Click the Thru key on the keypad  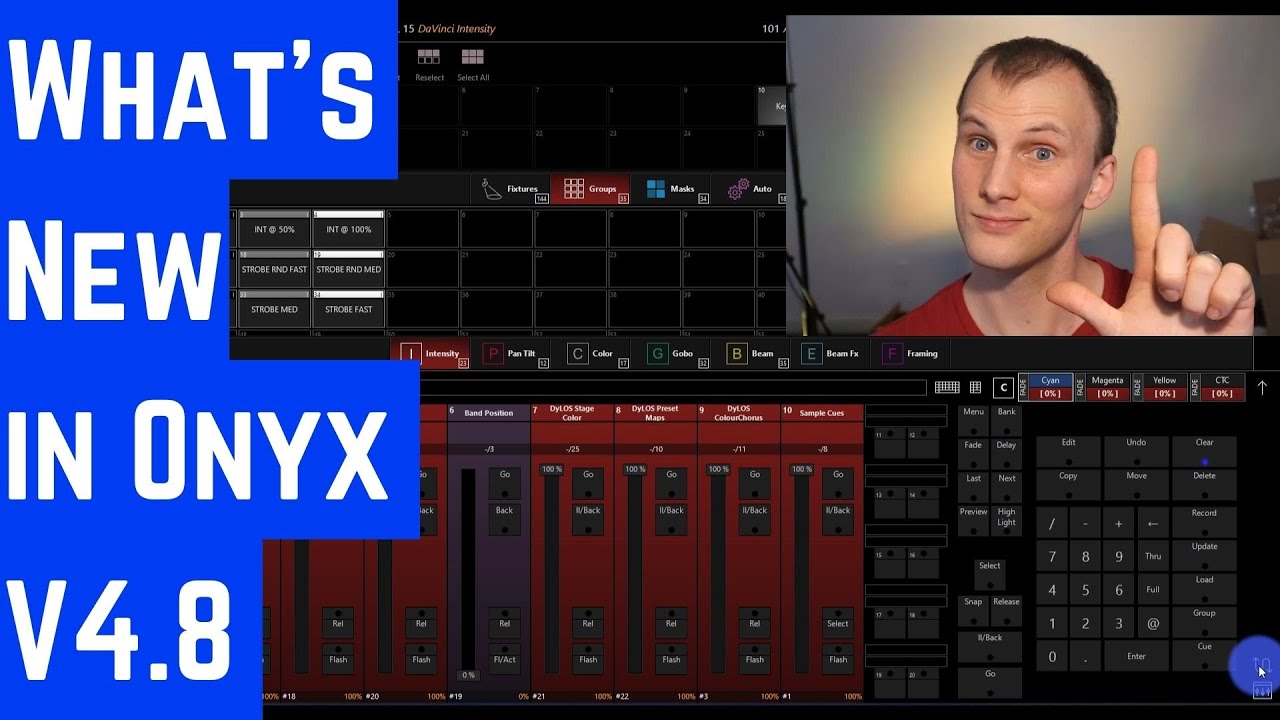[1153, 557]
